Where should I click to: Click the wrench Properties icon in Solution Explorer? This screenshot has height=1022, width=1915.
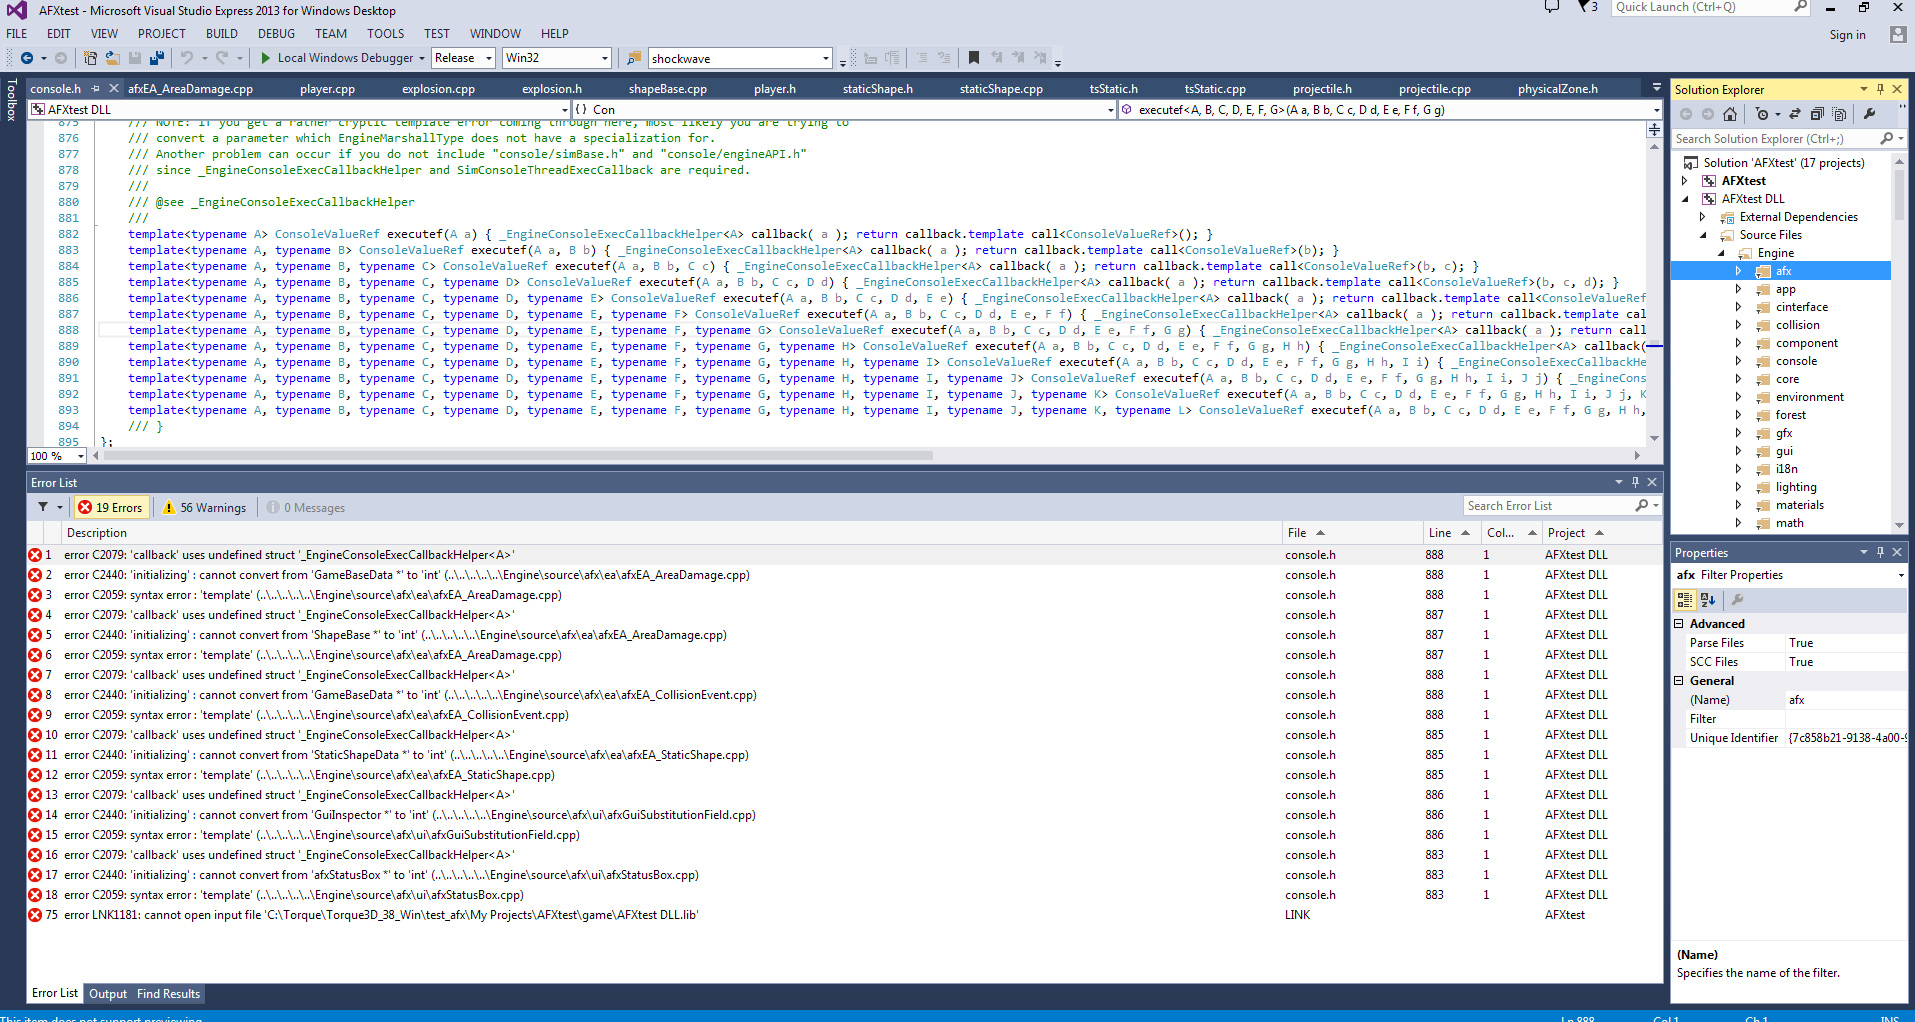click(x=1869, y=114)
